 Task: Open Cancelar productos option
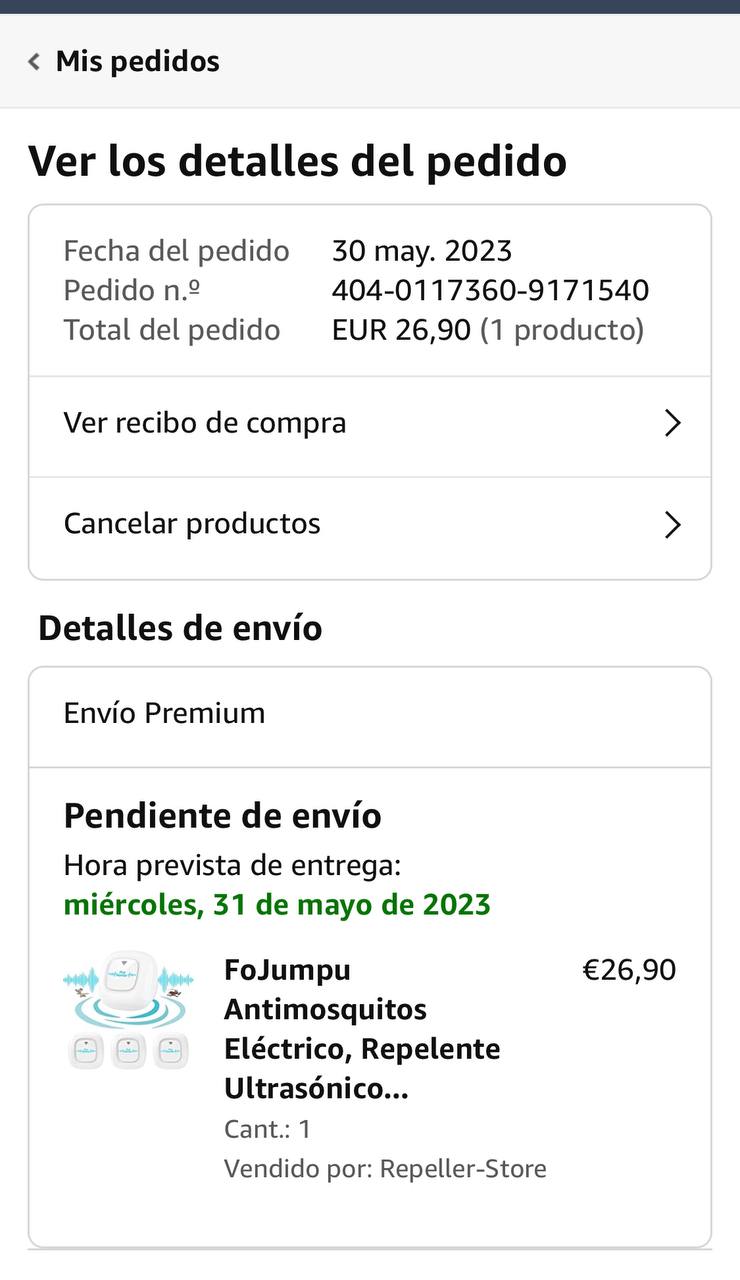(370, 524)
